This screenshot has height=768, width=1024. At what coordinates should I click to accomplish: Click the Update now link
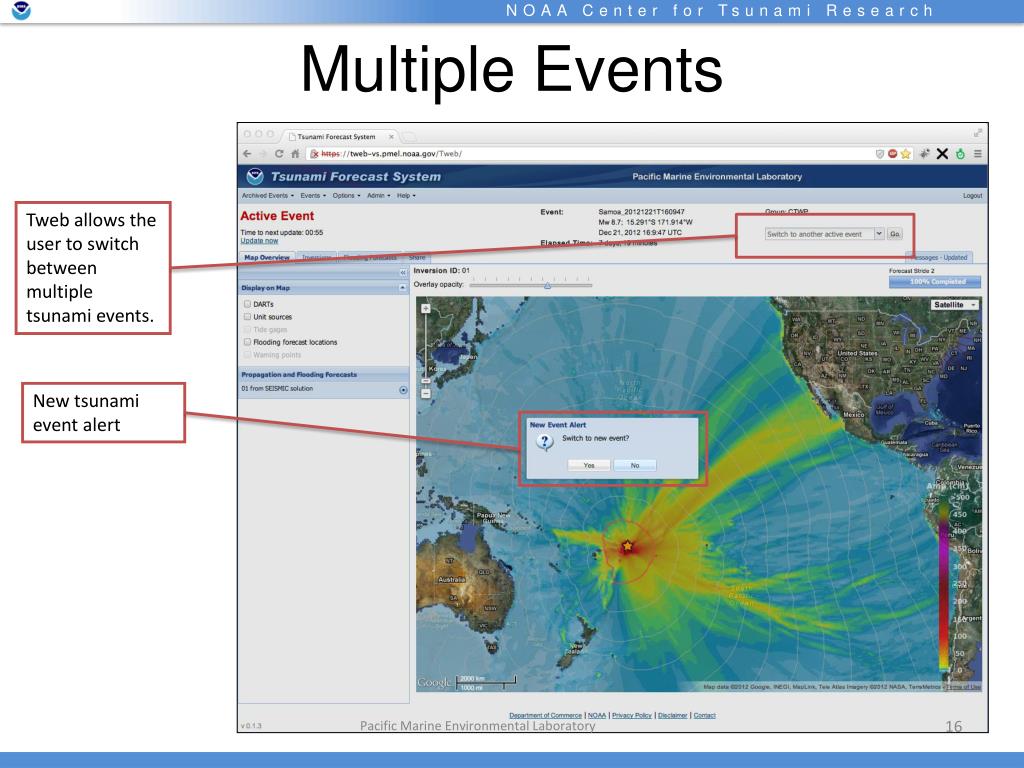click(x=259, y=240)
